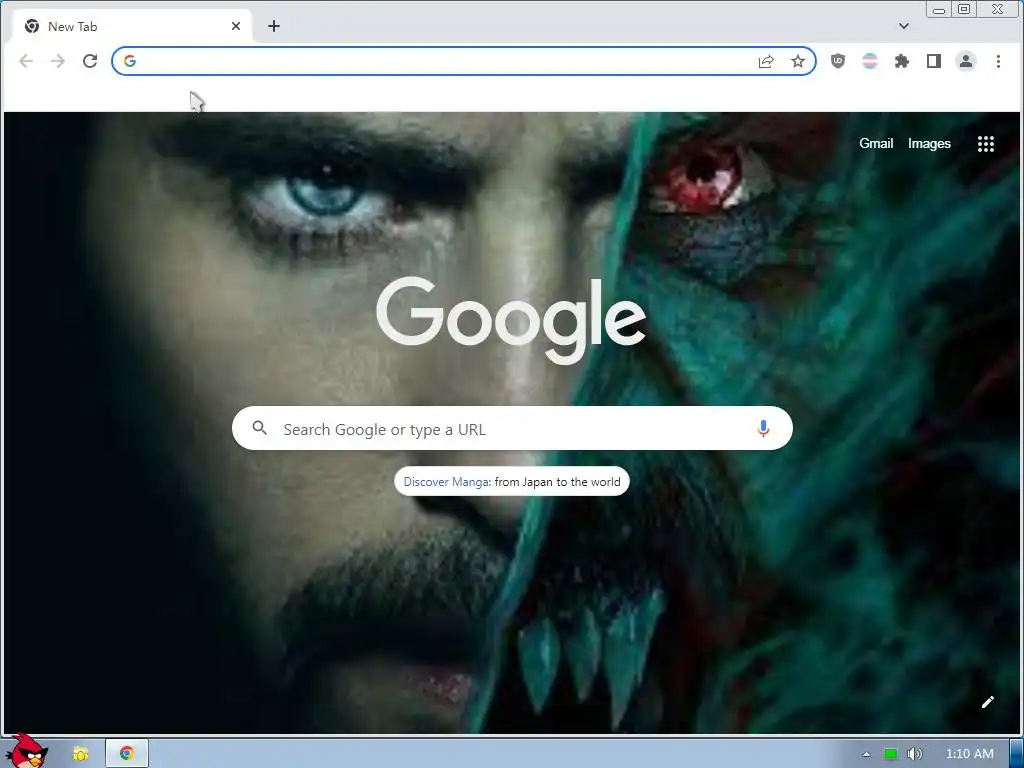Click the Chrome taskbar button
This screenshot has width=1024, height=768.
click(127, 754)
